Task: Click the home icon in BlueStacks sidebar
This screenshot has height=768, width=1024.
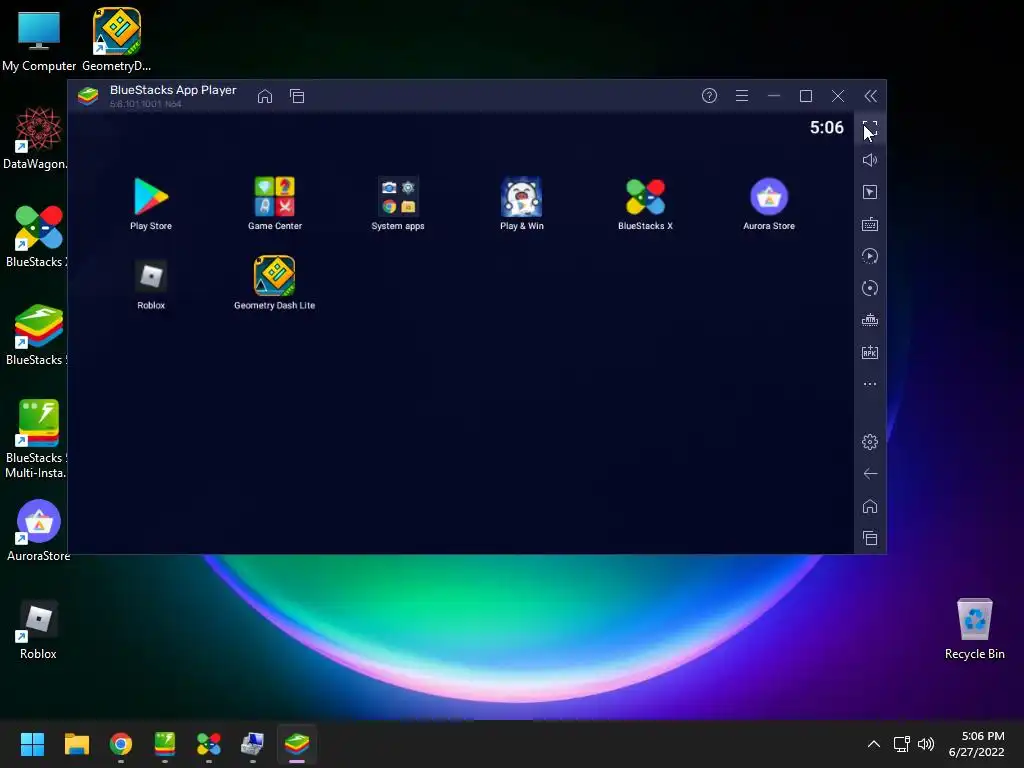Action: pyautogui.click(x=869, y=506)
